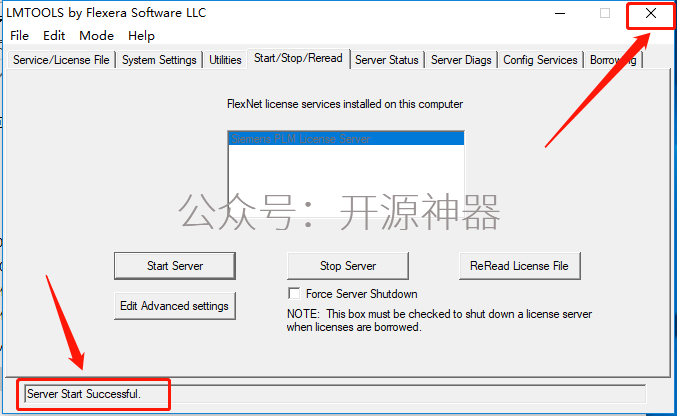Switch to the Service/License File tab
The width and height of the screenshot is (677, 416).
click(61, 60)
